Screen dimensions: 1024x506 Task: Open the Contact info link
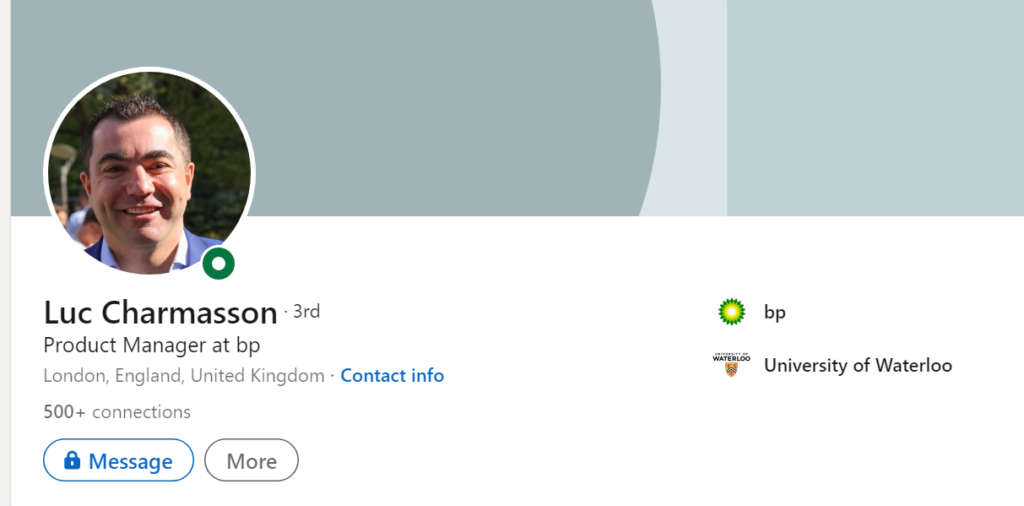pyautogui.click(x=392, y=375)
